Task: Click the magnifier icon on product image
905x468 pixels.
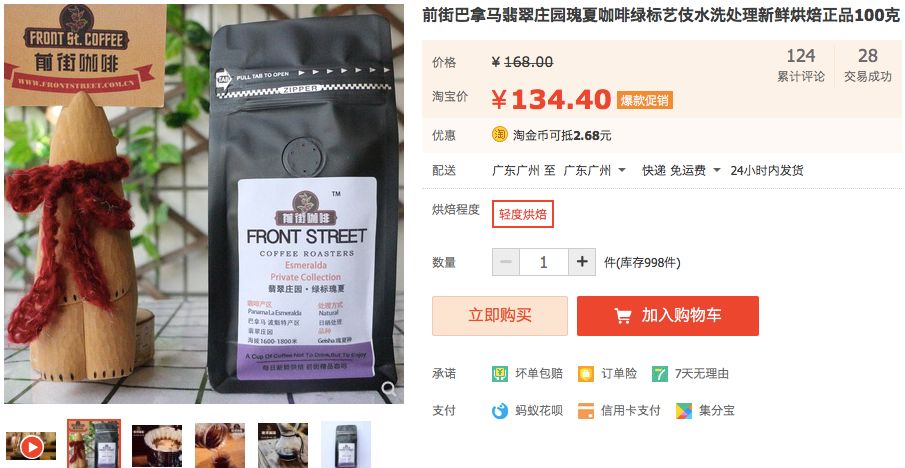Action: point(390,388)
